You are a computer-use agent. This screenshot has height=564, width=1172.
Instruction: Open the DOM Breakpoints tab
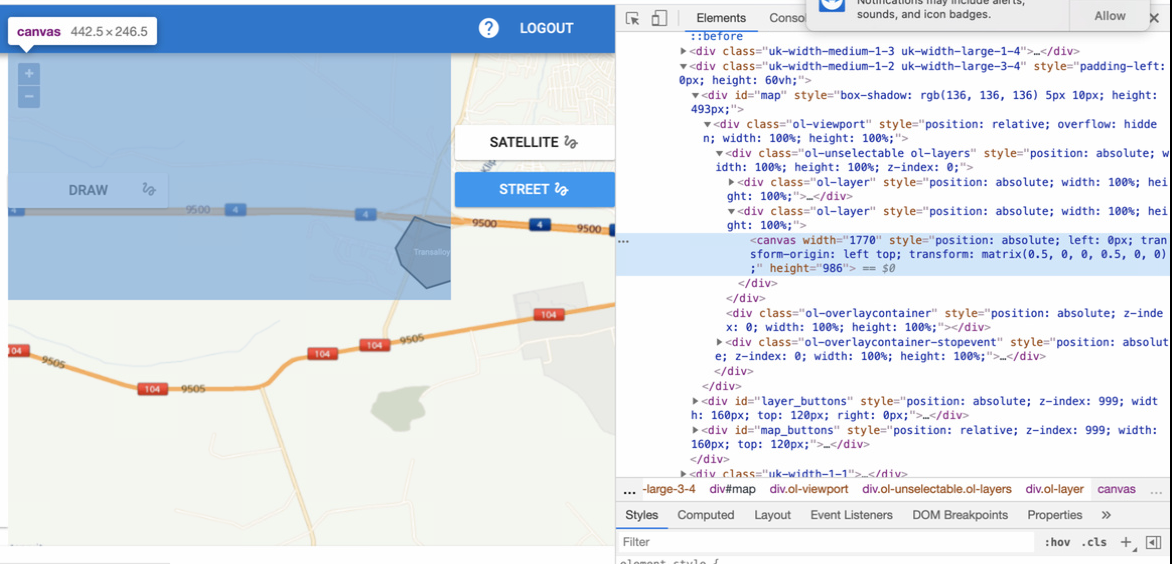(x=960, y=515)
